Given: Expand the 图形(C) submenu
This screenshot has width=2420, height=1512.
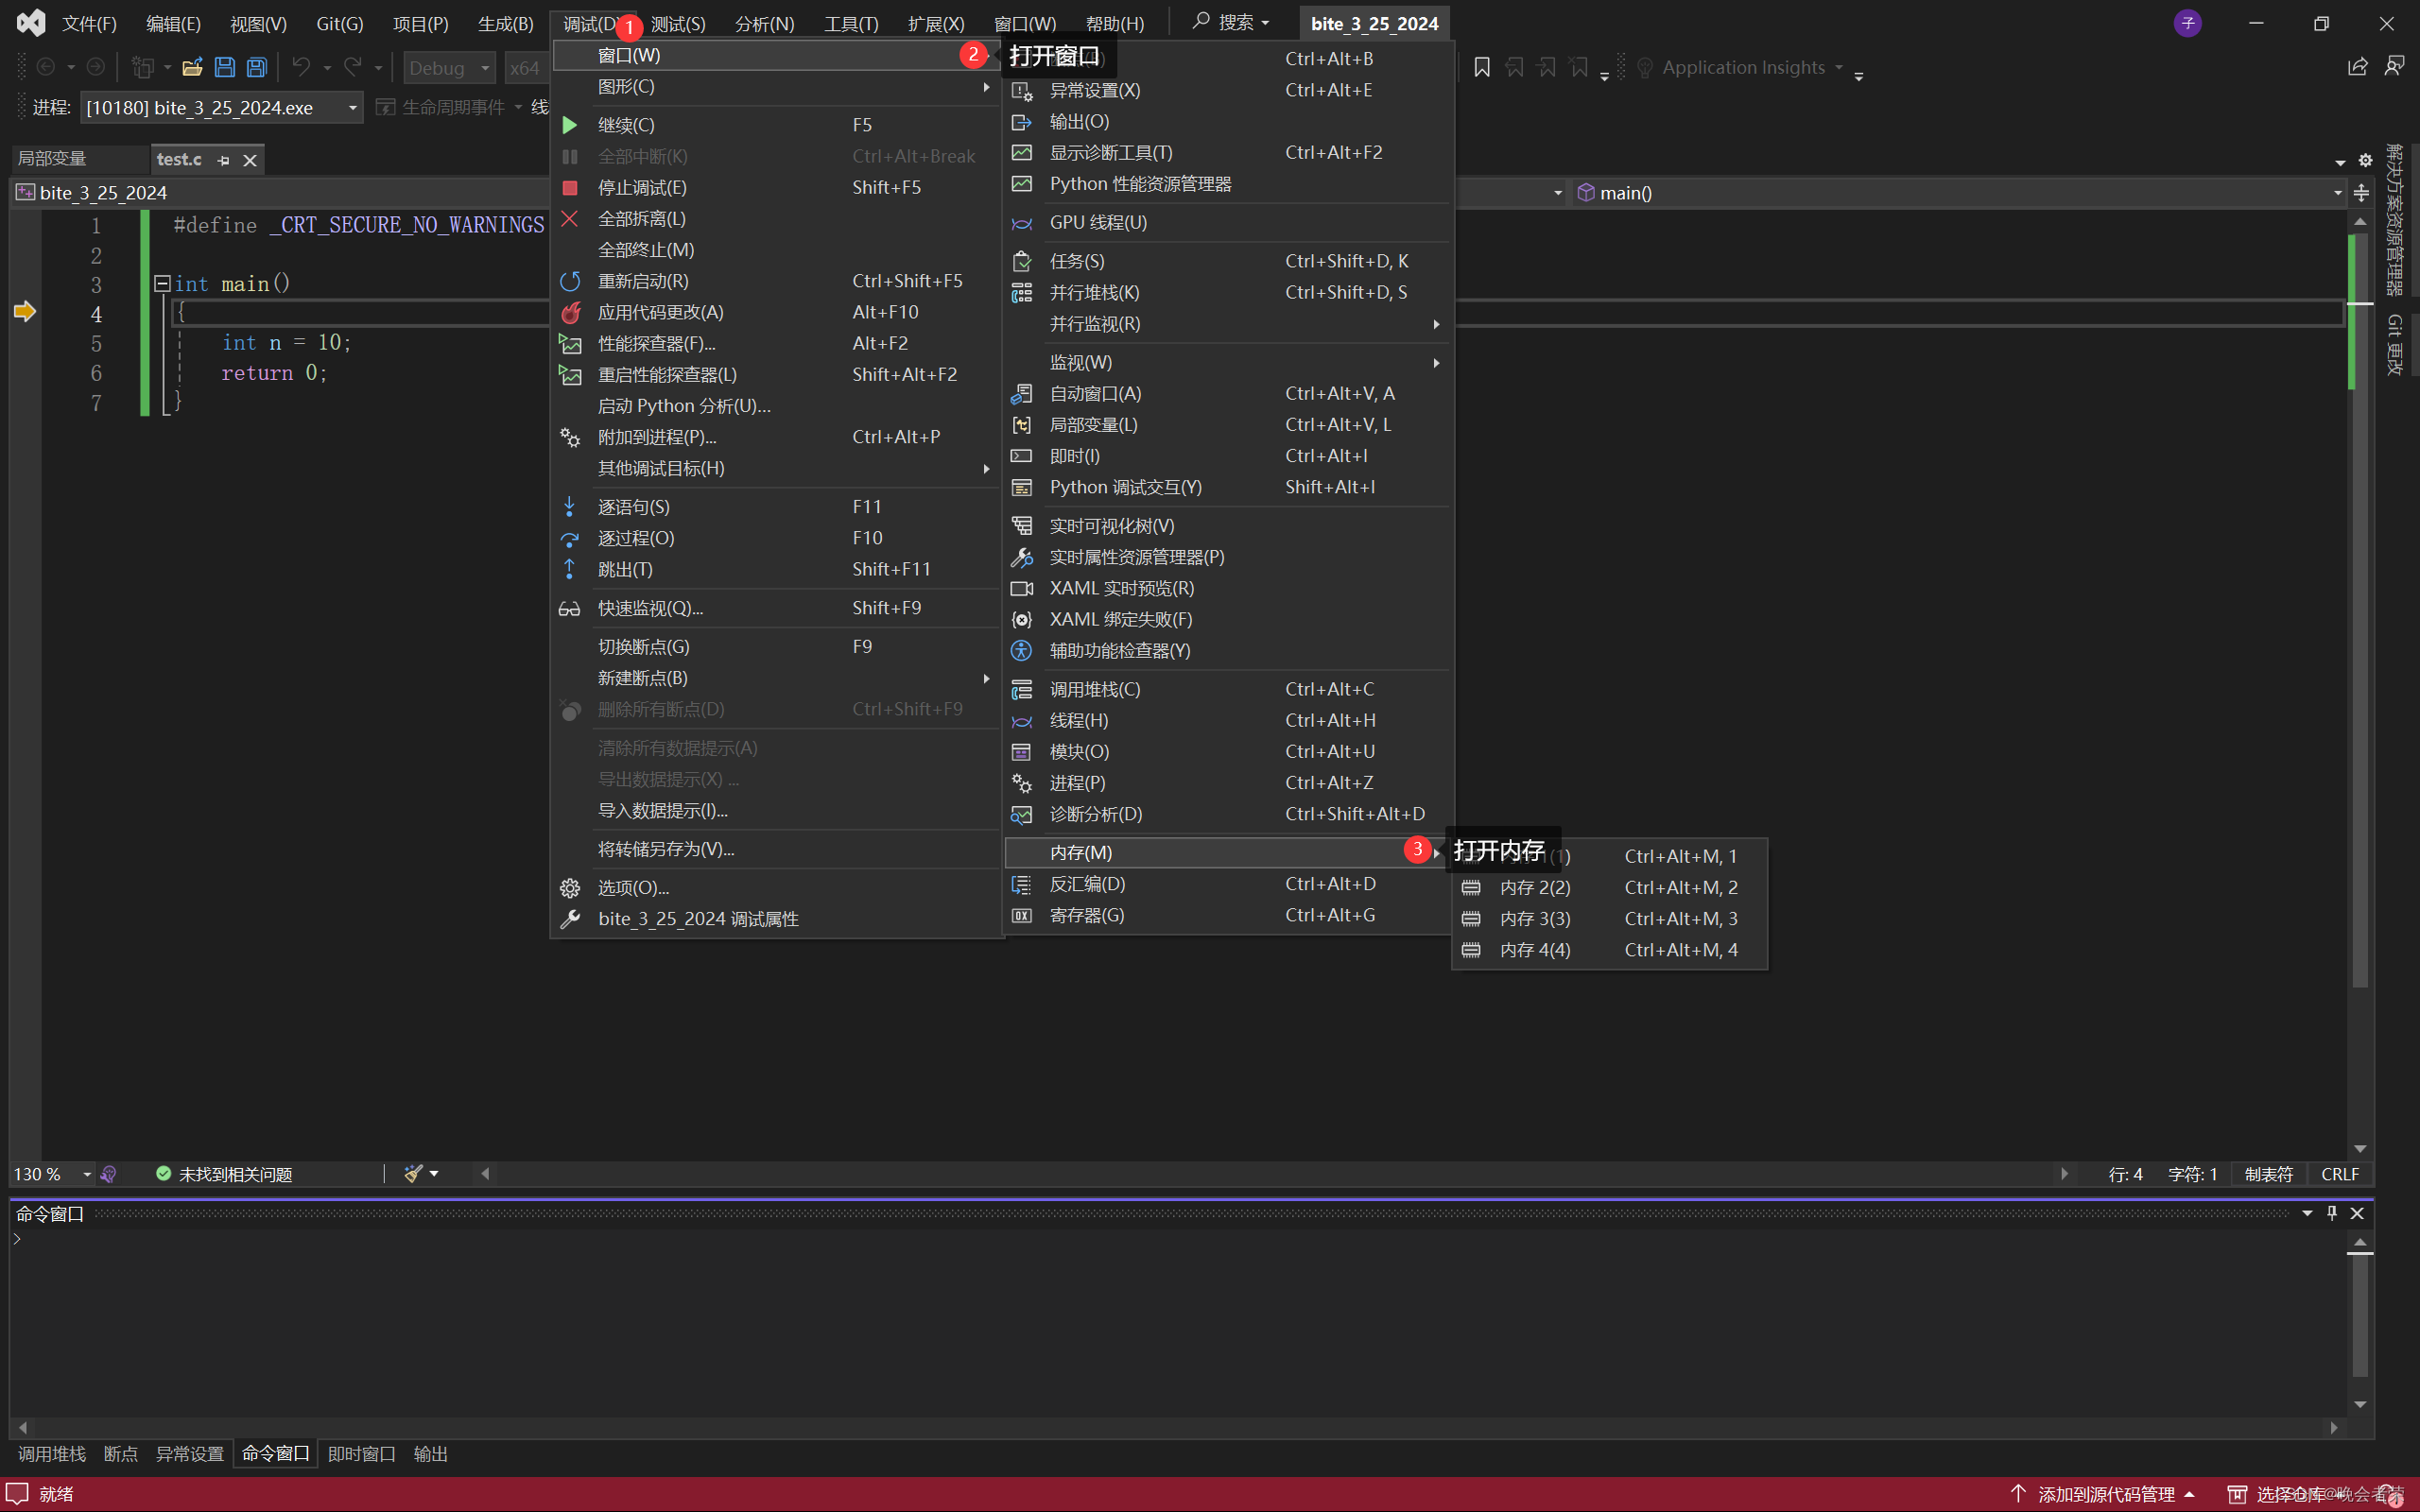Looking at the screenshot, I should click(776, 87).
